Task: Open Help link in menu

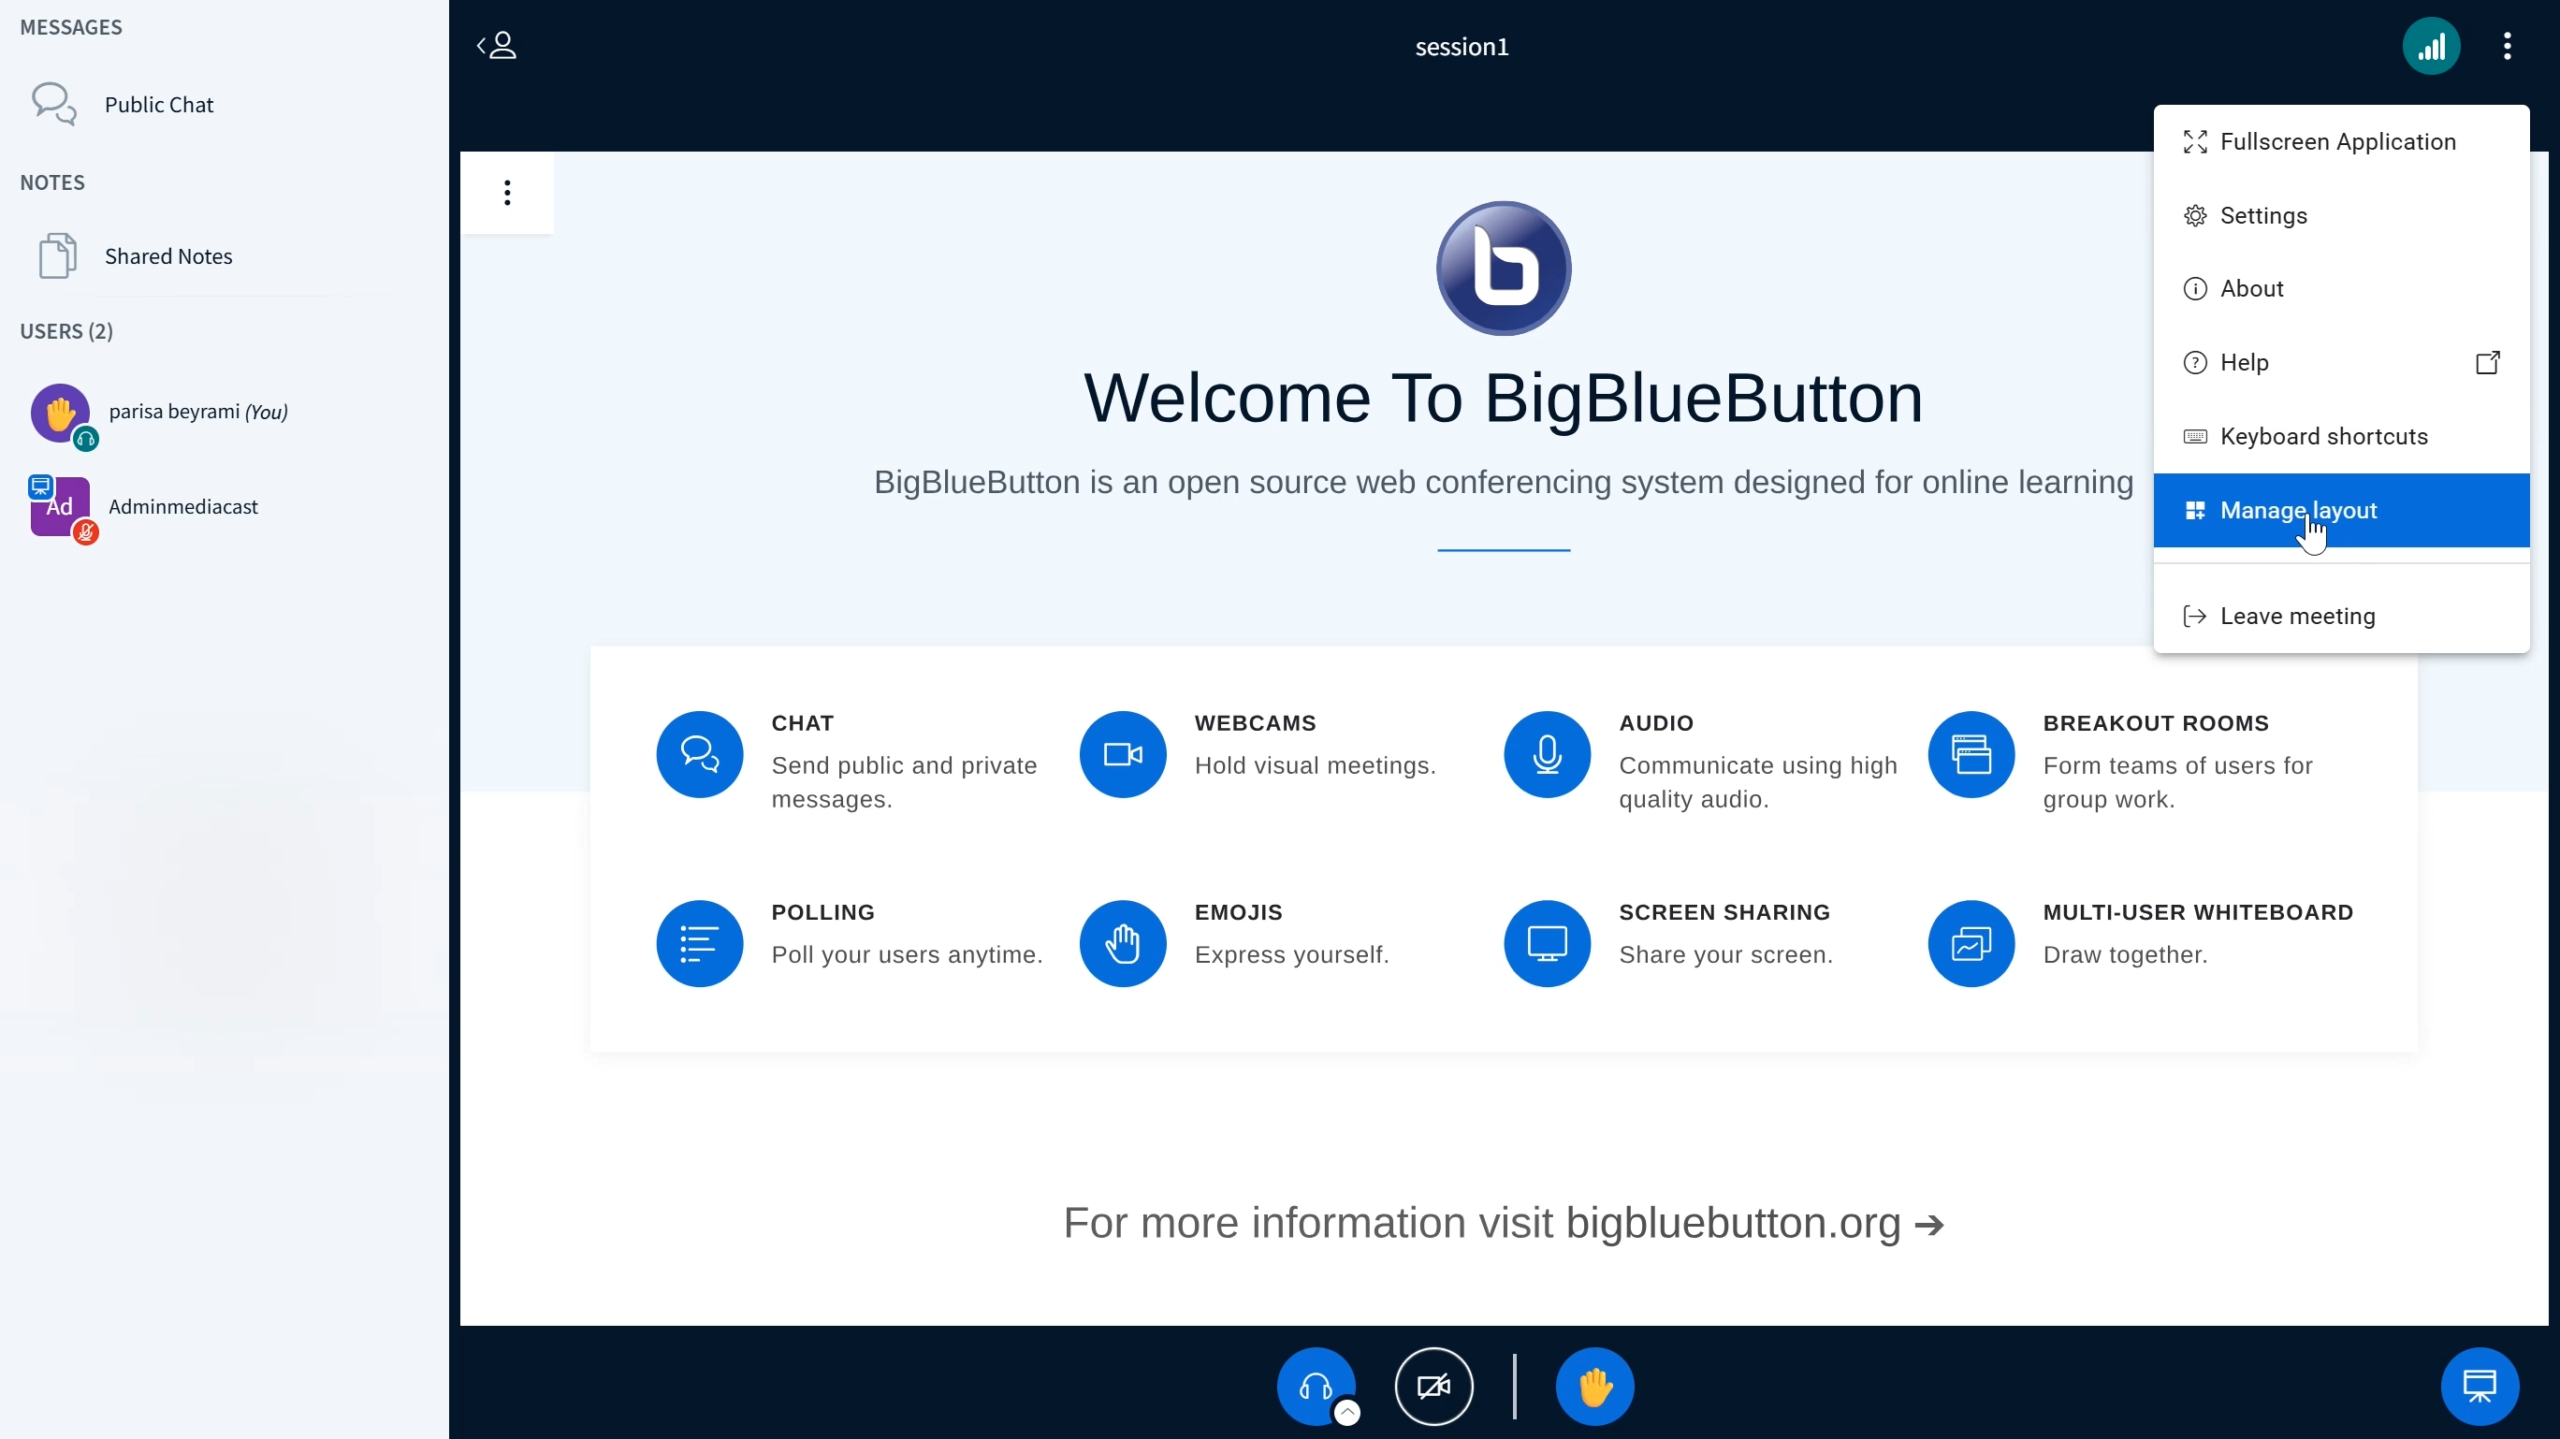Action: coord(2243,363)
